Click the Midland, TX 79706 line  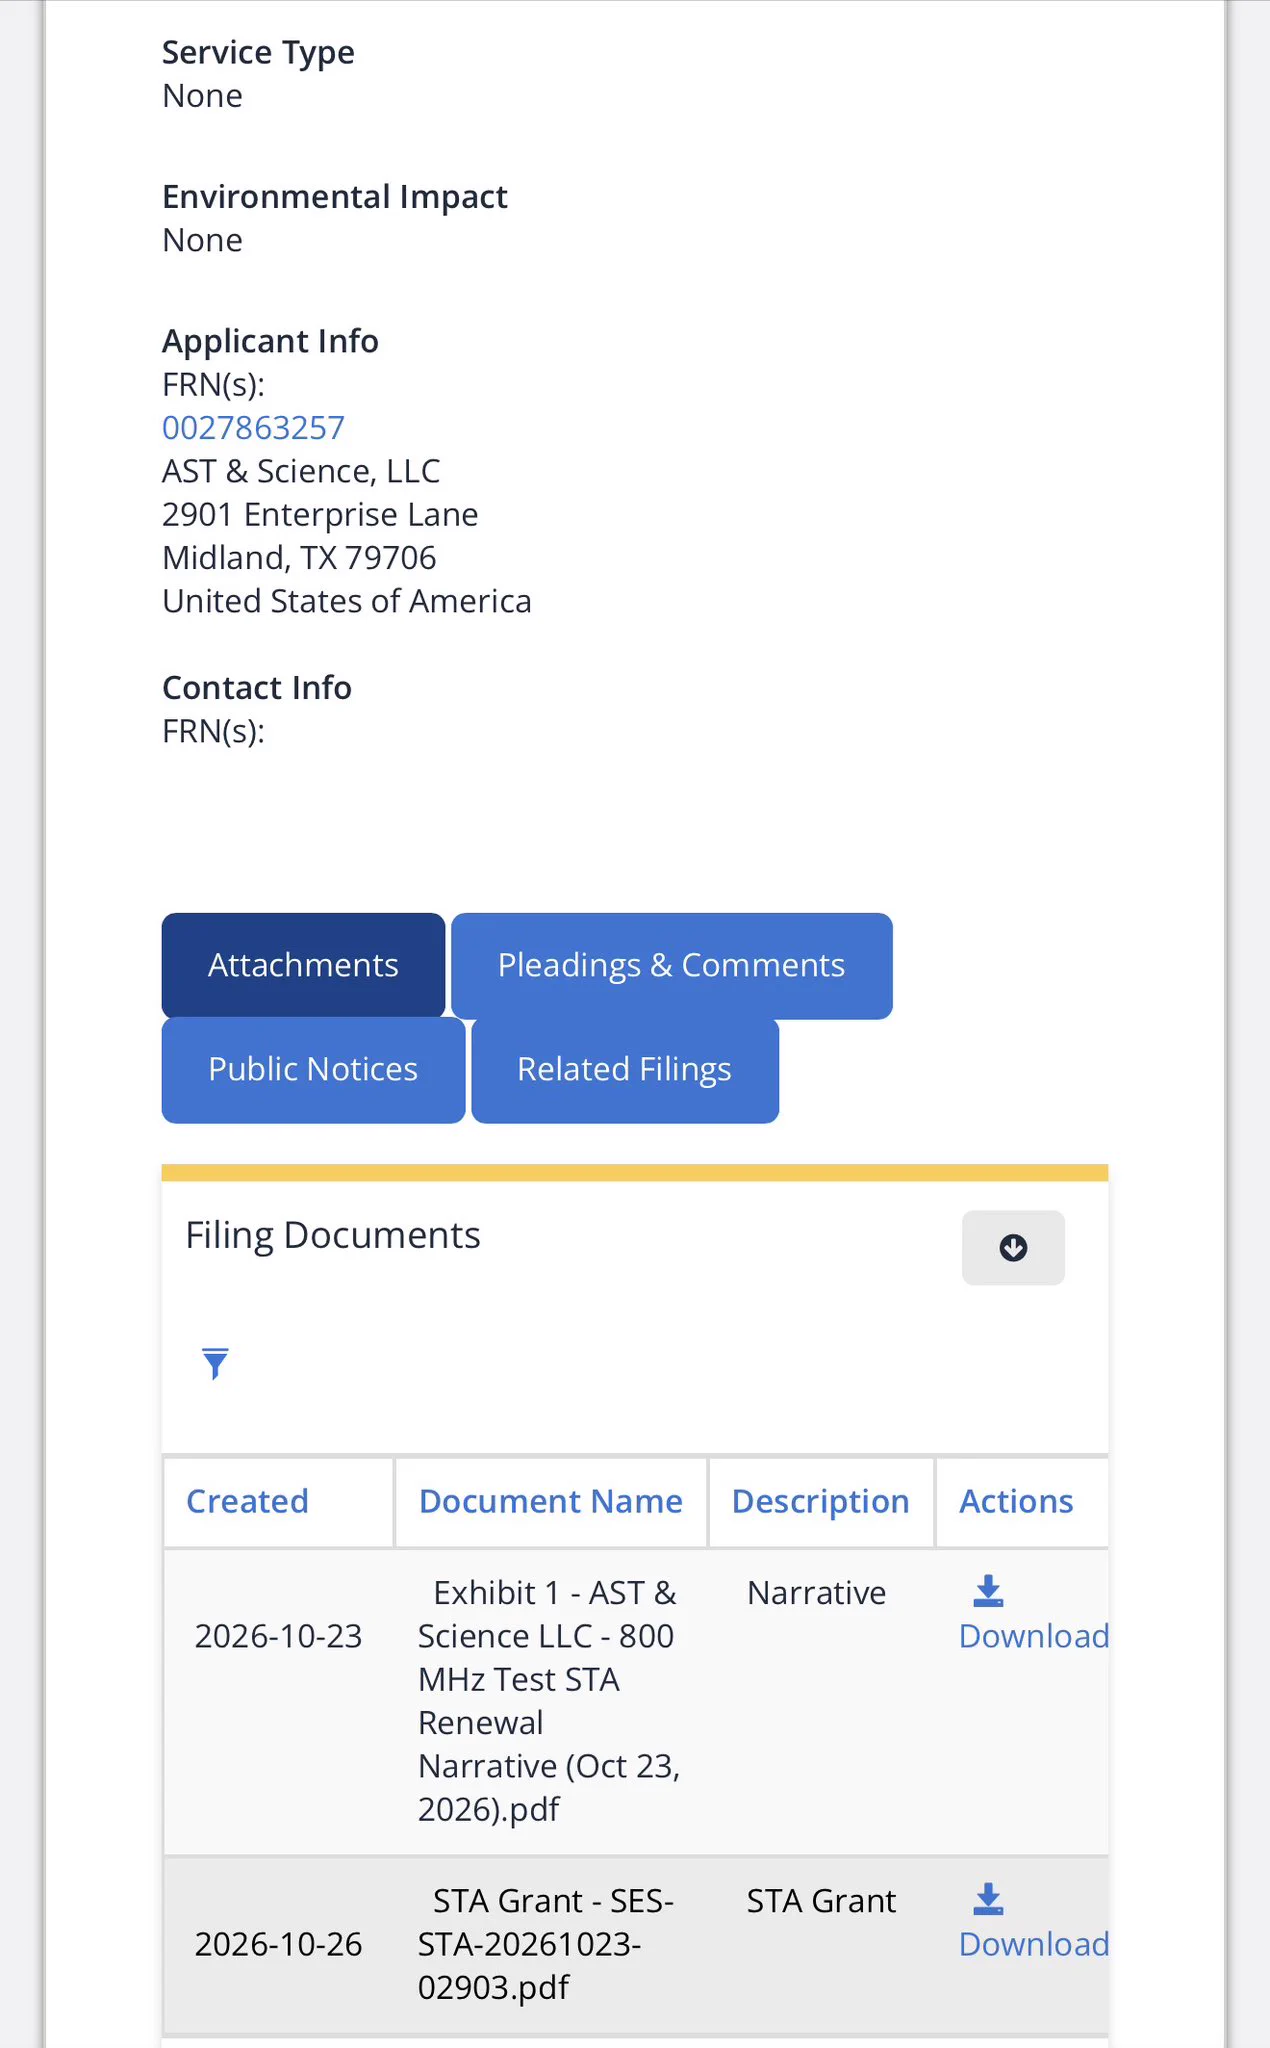coord(299,558)
